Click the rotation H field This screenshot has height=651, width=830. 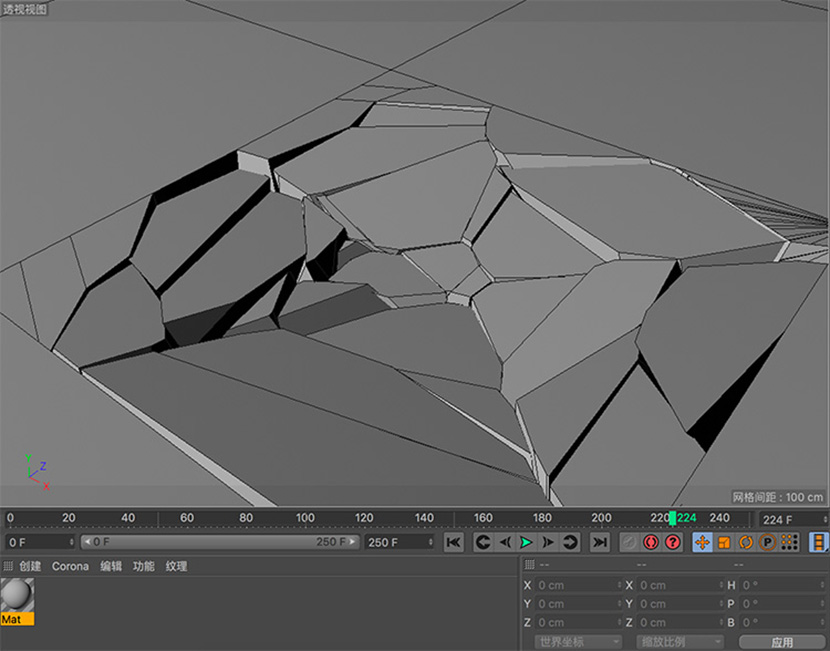click(x=782, y=585)
